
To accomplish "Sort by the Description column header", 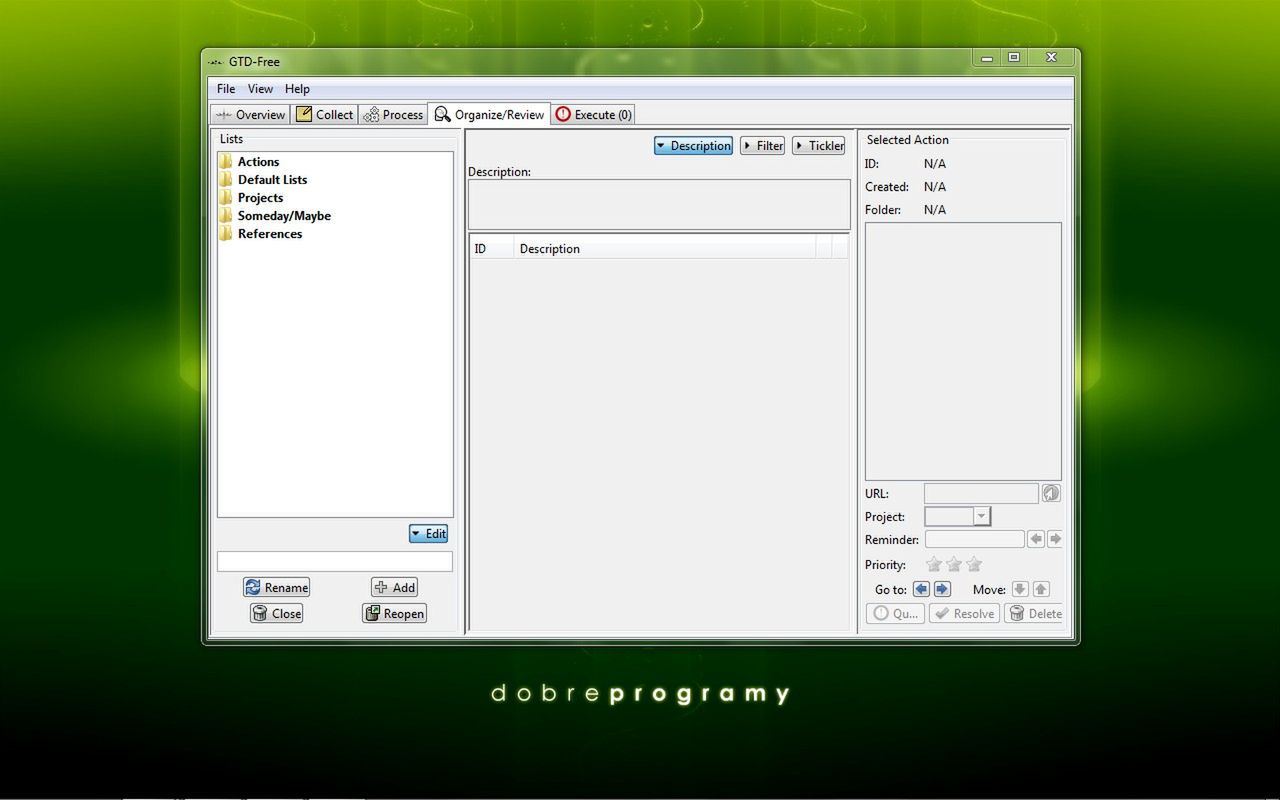I will (x=664, y=249).
